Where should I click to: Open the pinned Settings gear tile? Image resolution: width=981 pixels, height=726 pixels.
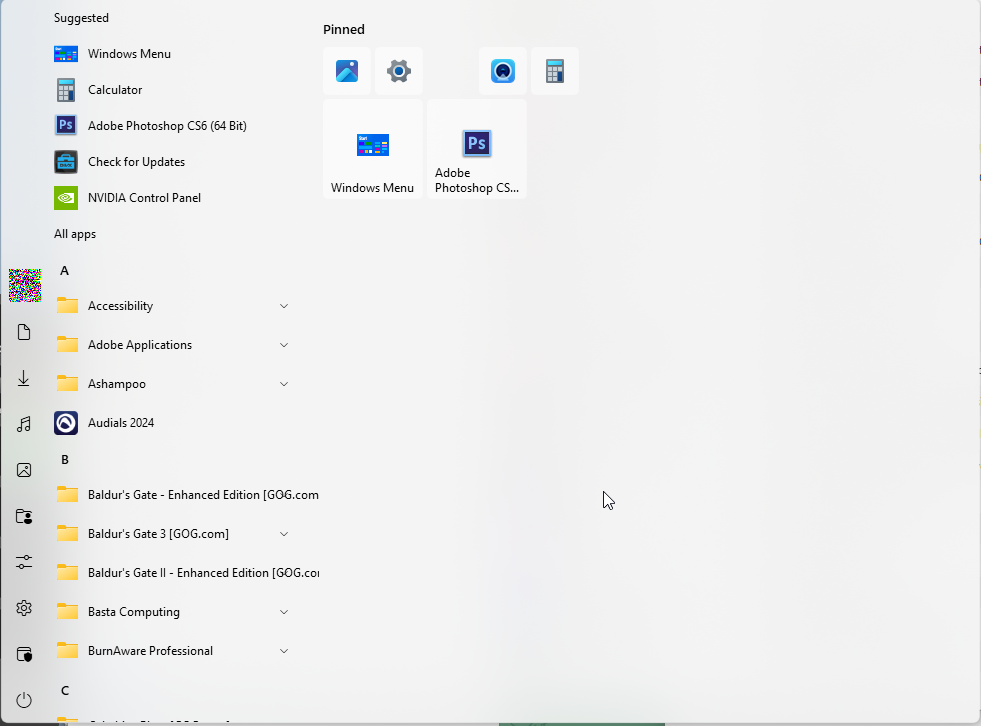click(399, 71)
